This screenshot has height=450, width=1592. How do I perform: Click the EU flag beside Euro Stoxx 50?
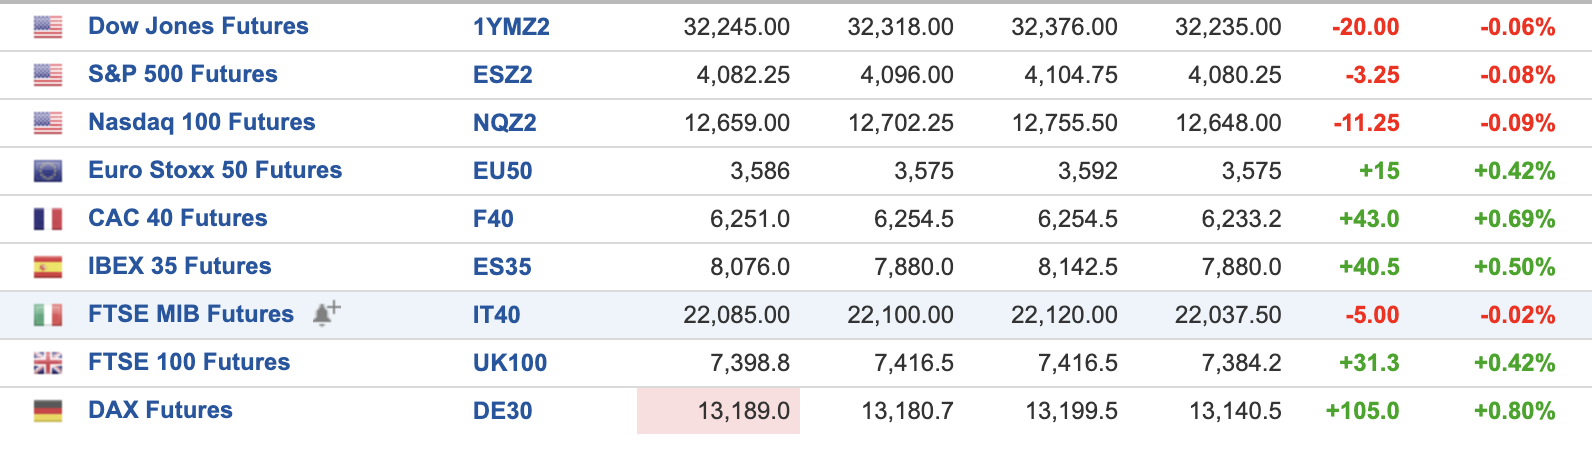pos(48,171)
